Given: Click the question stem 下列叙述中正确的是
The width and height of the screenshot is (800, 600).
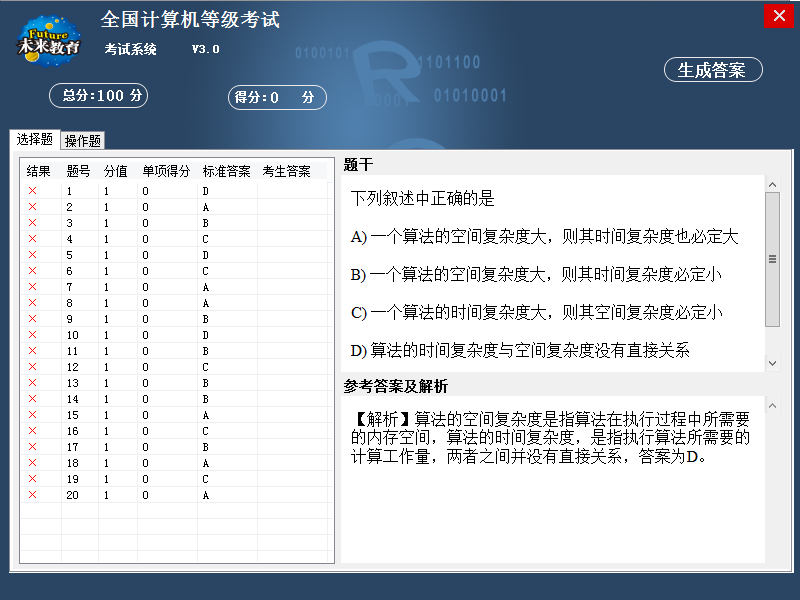Looking at the screenshot, I should point(422,198).
